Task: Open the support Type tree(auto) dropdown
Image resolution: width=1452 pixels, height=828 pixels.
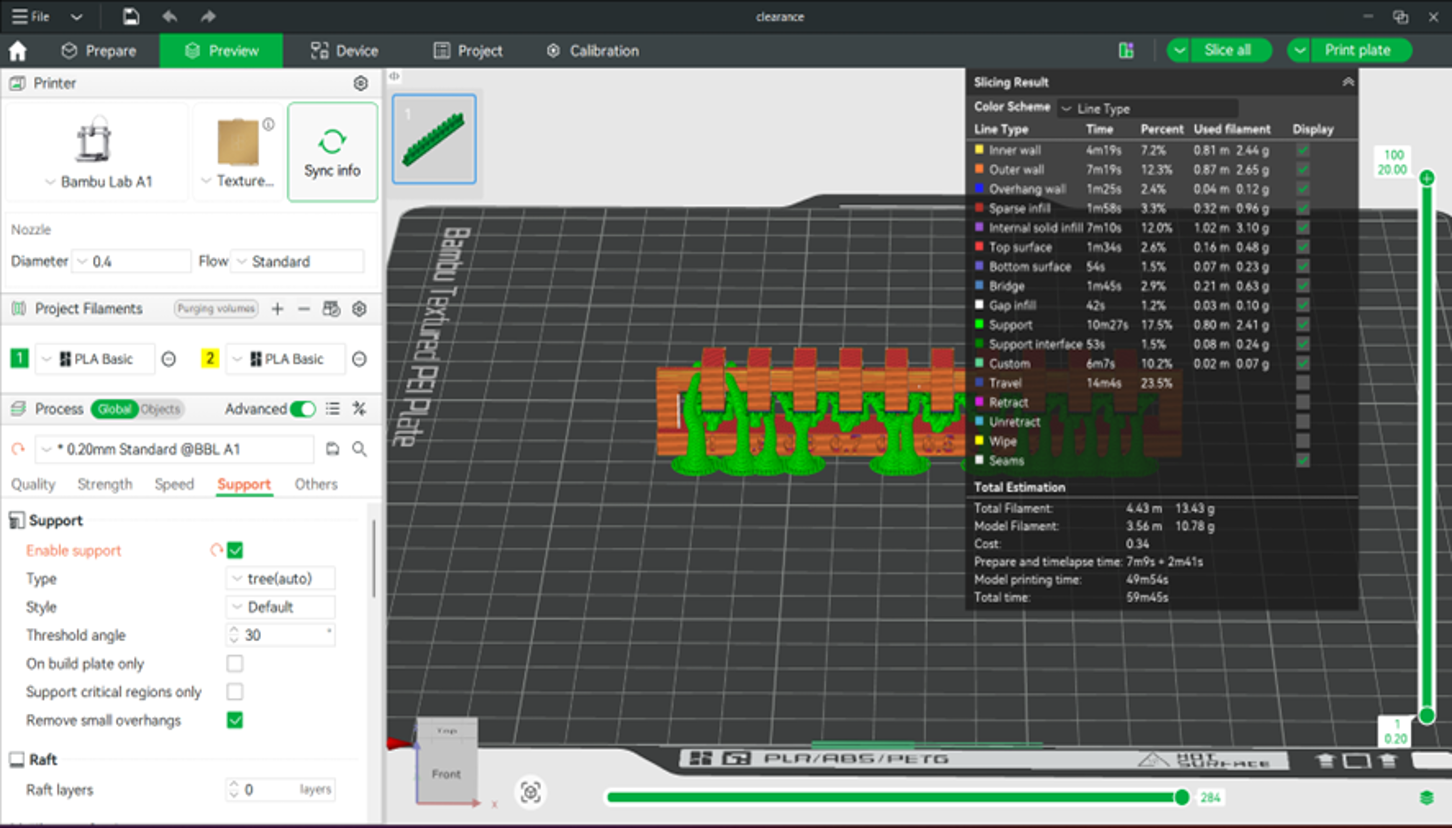Action: click(x=281, y=578)
